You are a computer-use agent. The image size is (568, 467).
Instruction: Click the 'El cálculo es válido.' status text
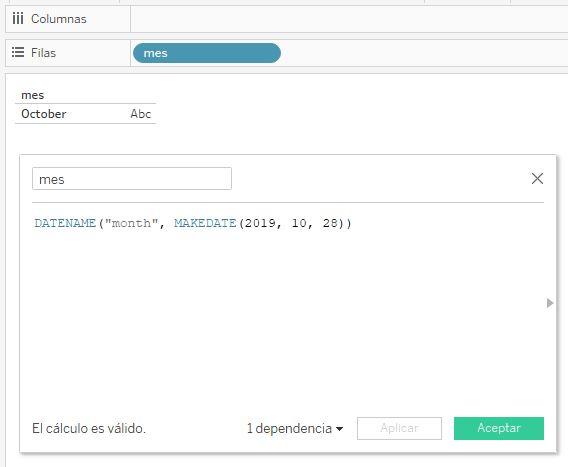coord(89,428)
